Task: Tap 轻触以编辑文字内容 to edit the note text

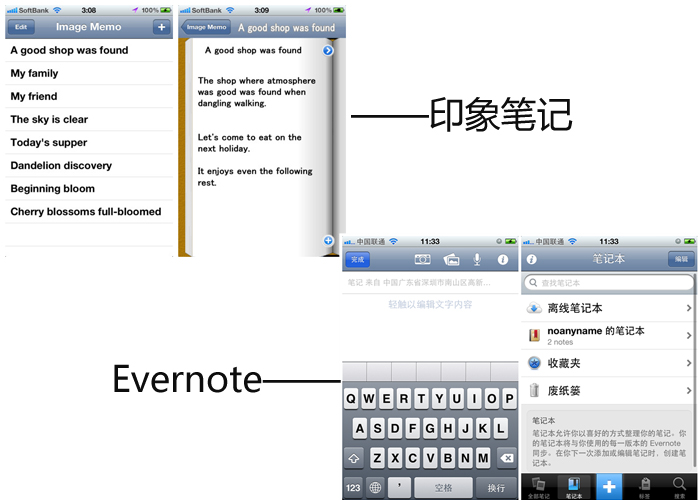Action: [x=430, y=304]
